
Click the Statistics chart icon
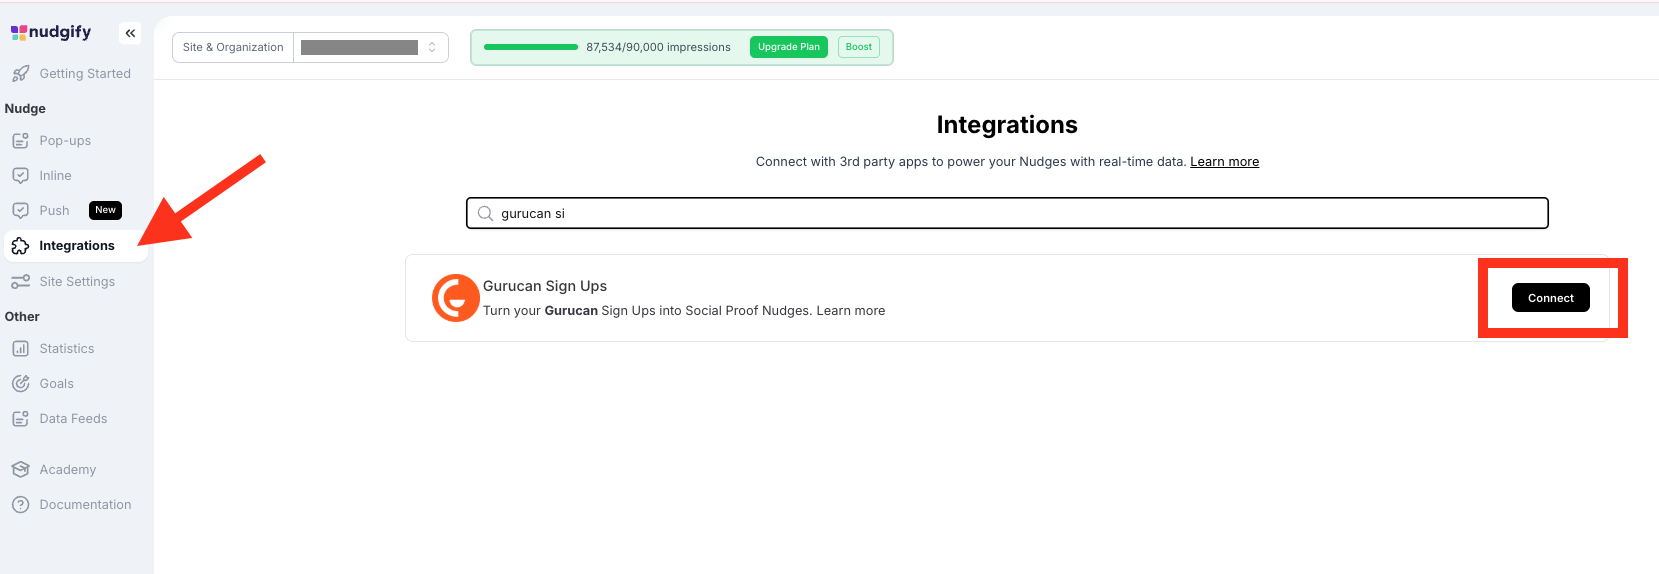click(20, 349)
